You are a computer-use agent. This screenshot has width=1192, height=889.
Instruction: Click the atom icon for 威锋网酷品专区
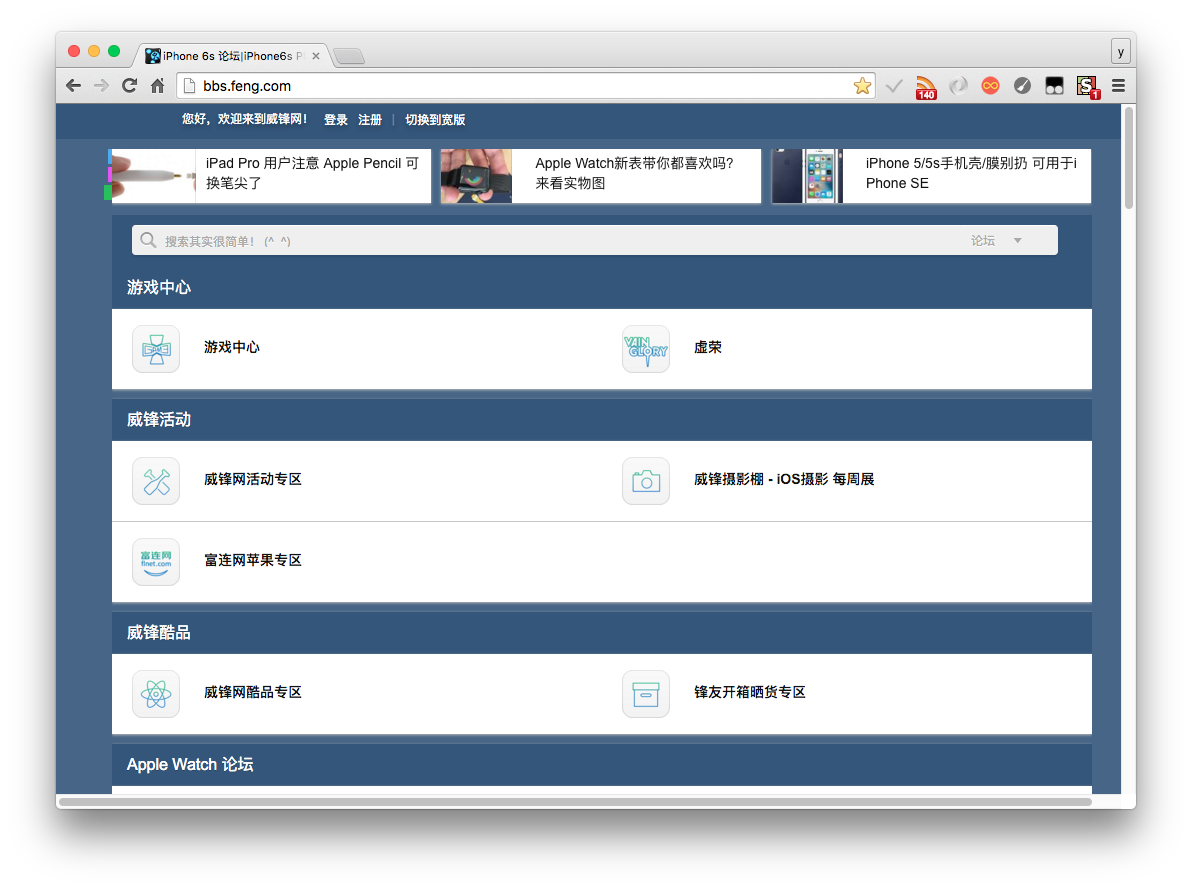[x=156, y=694]
